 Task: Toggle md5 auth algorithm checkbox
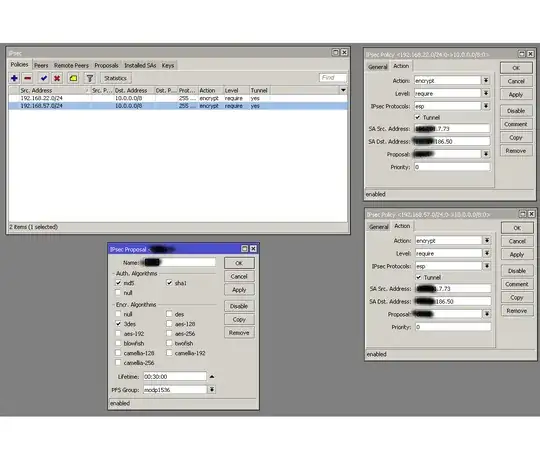(x=118, y=283)
